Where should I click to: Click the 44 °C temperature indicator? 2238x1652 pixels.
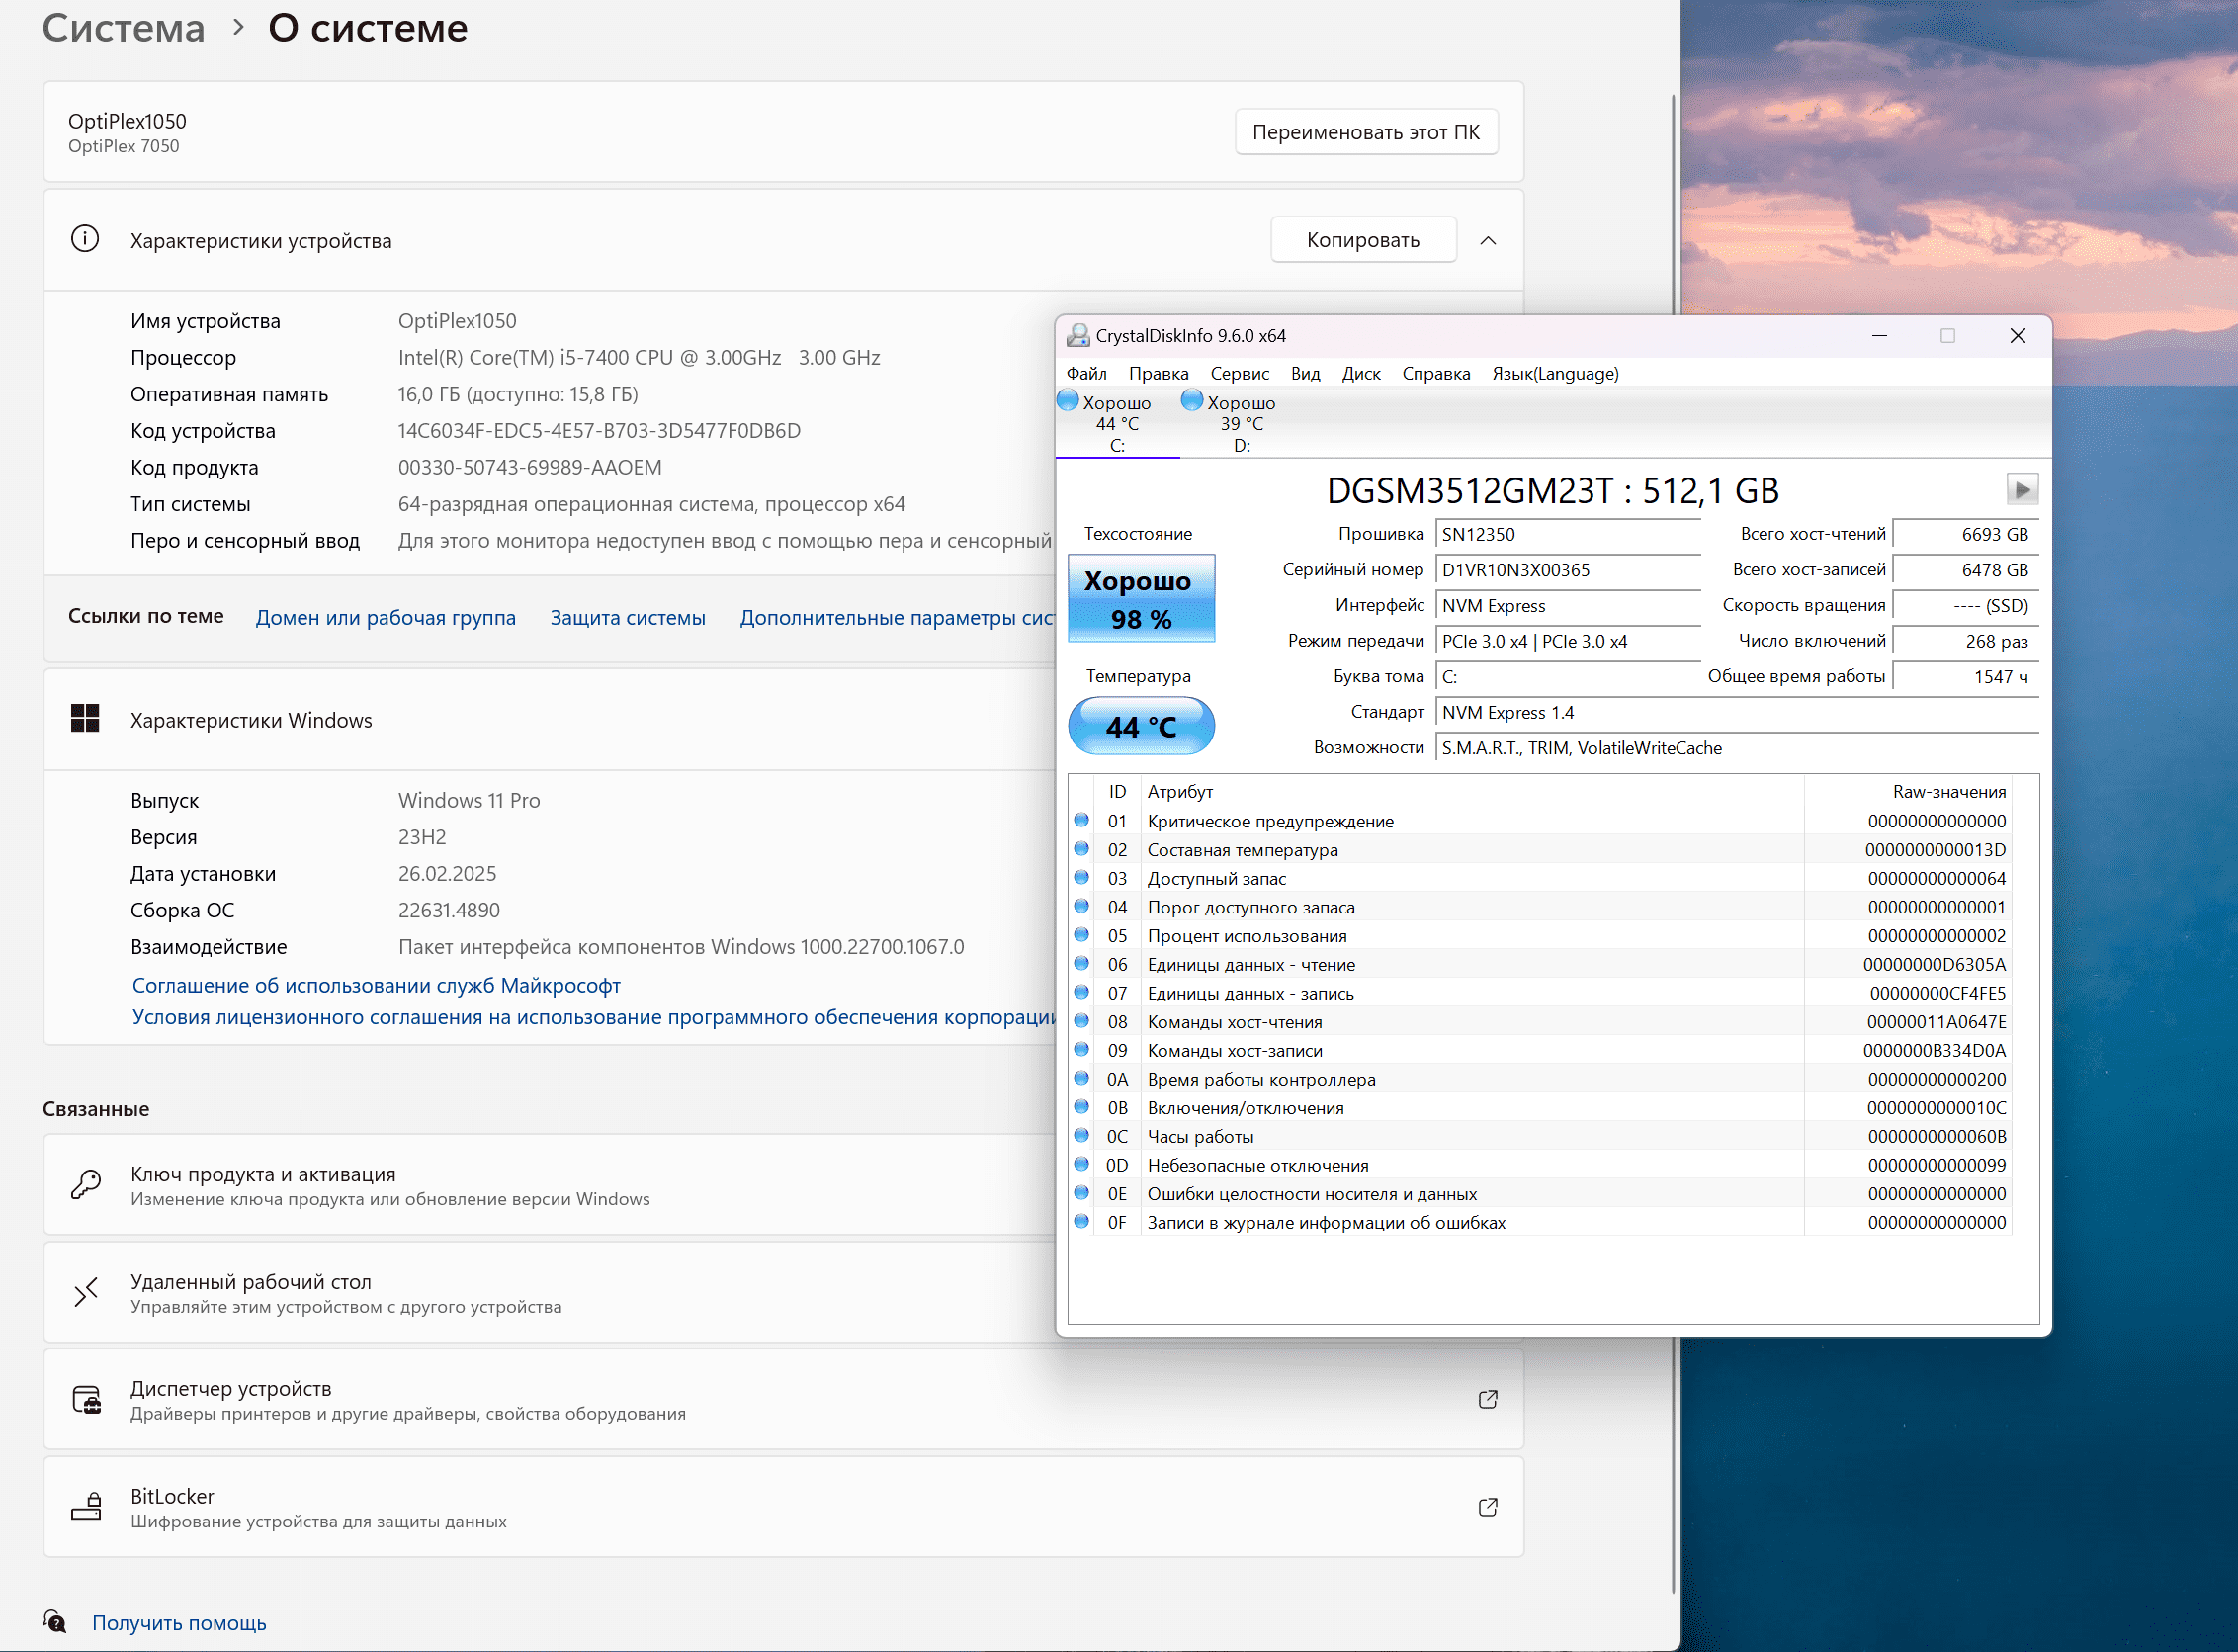click(x=1140, y=727)
